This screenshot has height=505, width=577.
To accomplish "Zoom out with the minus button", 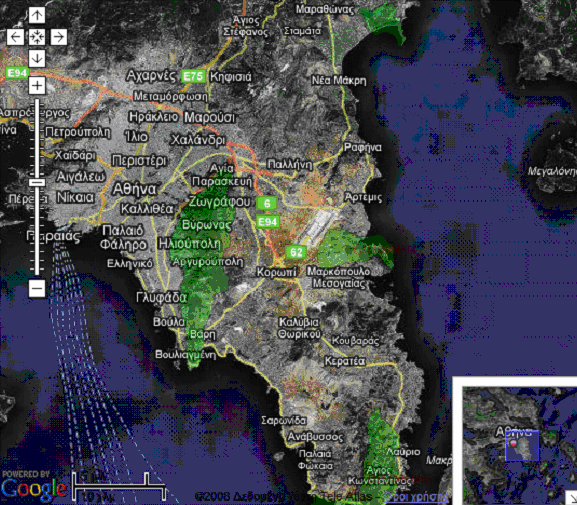I will point(37,288).
